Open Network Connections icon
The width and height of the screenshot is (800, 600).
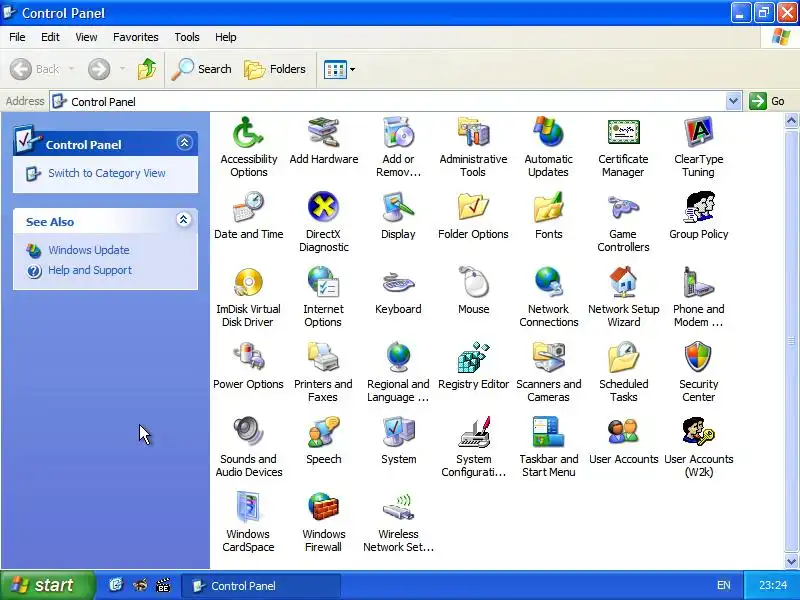(x=548, y=282)
